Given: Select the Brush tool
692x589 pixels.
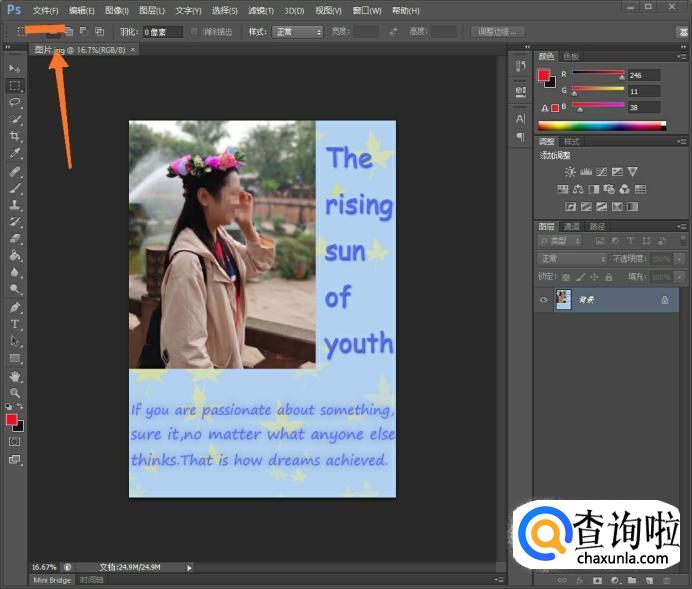Looking at the screenshot, I should tap(15, 187).
